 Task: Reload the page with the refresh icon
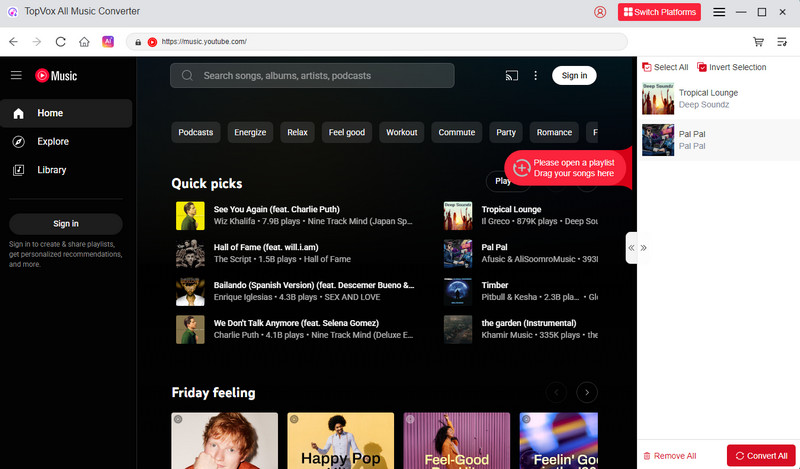[60, 42]
